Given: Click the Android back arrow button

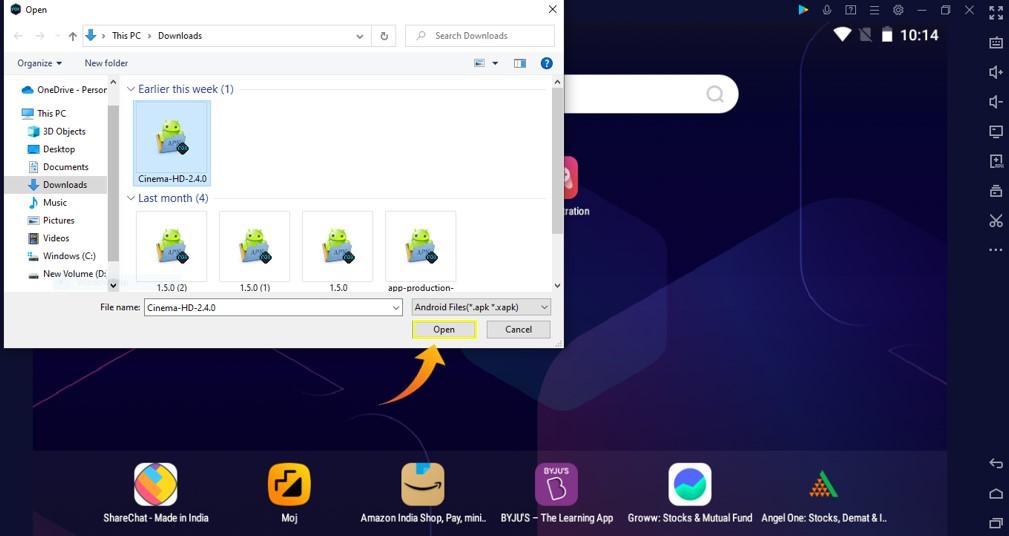Looking at the screenshot, I should (x=995, y=463).
